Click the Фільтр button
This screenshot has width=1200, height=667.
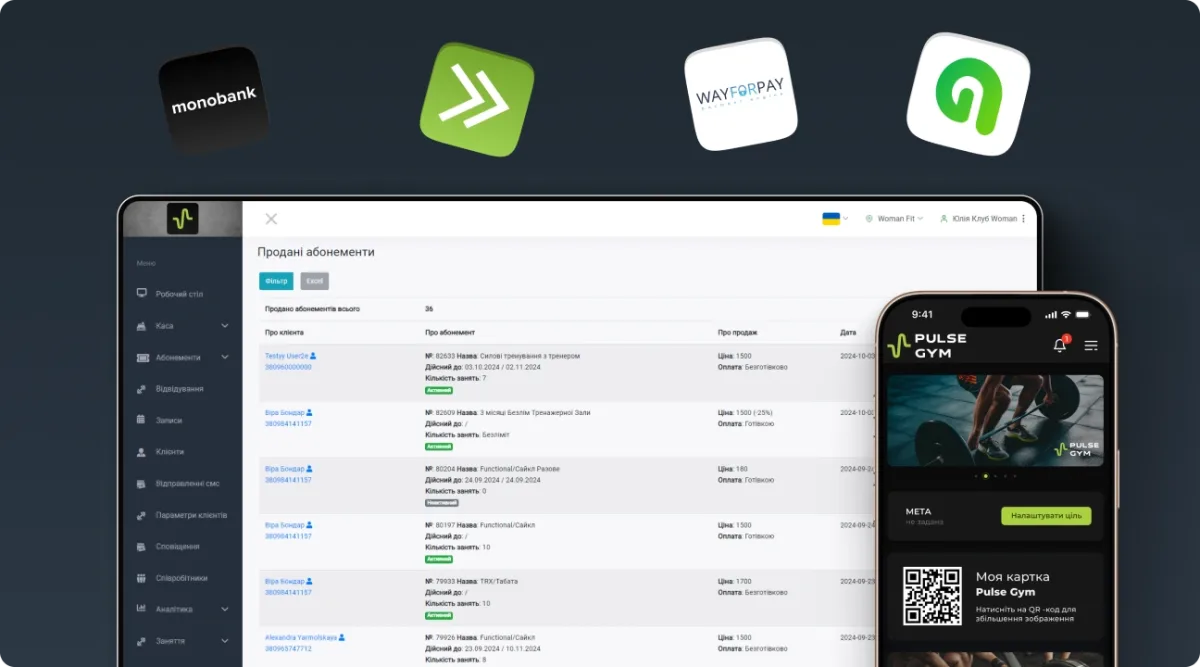point(276,282)
